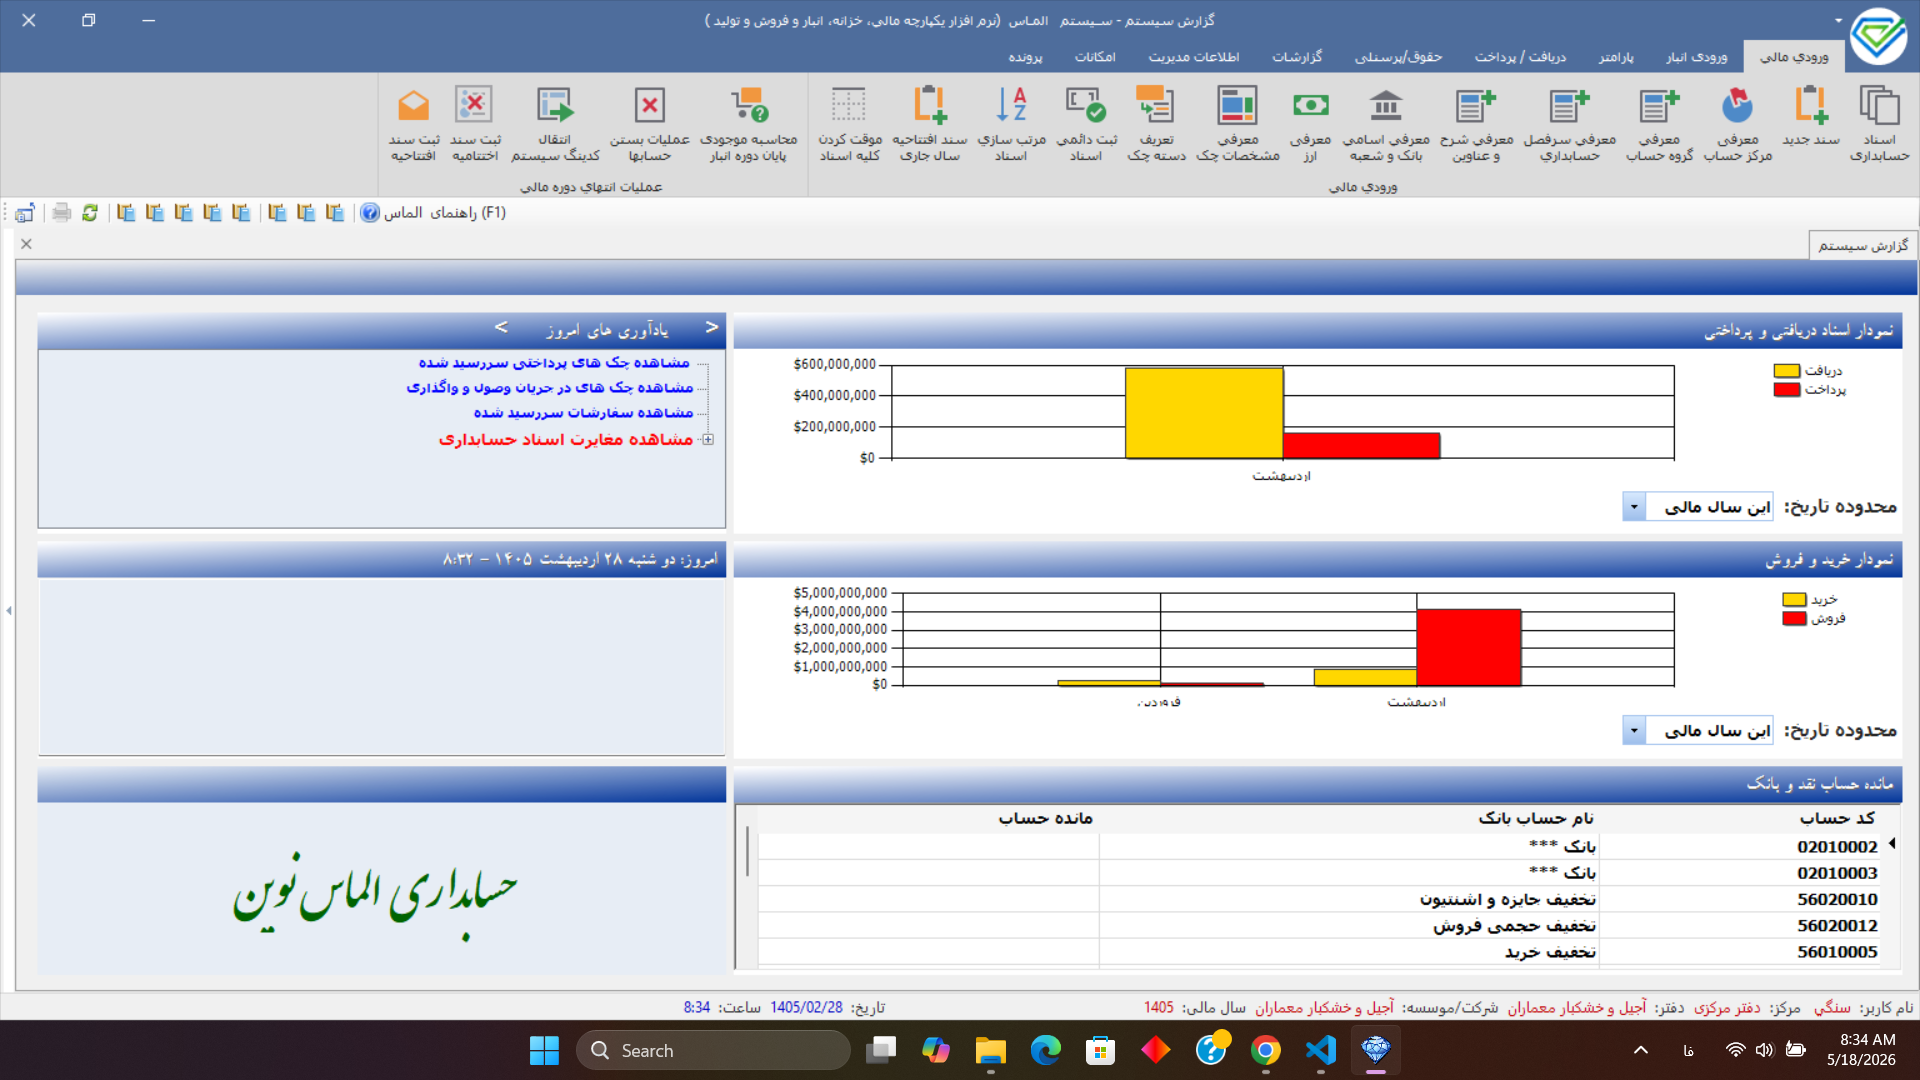The width and height of the screenshot is (1920, 1080).
Task: Open معرفی مرکز حساب (cost center) icon
Action: click(1738, 123)
